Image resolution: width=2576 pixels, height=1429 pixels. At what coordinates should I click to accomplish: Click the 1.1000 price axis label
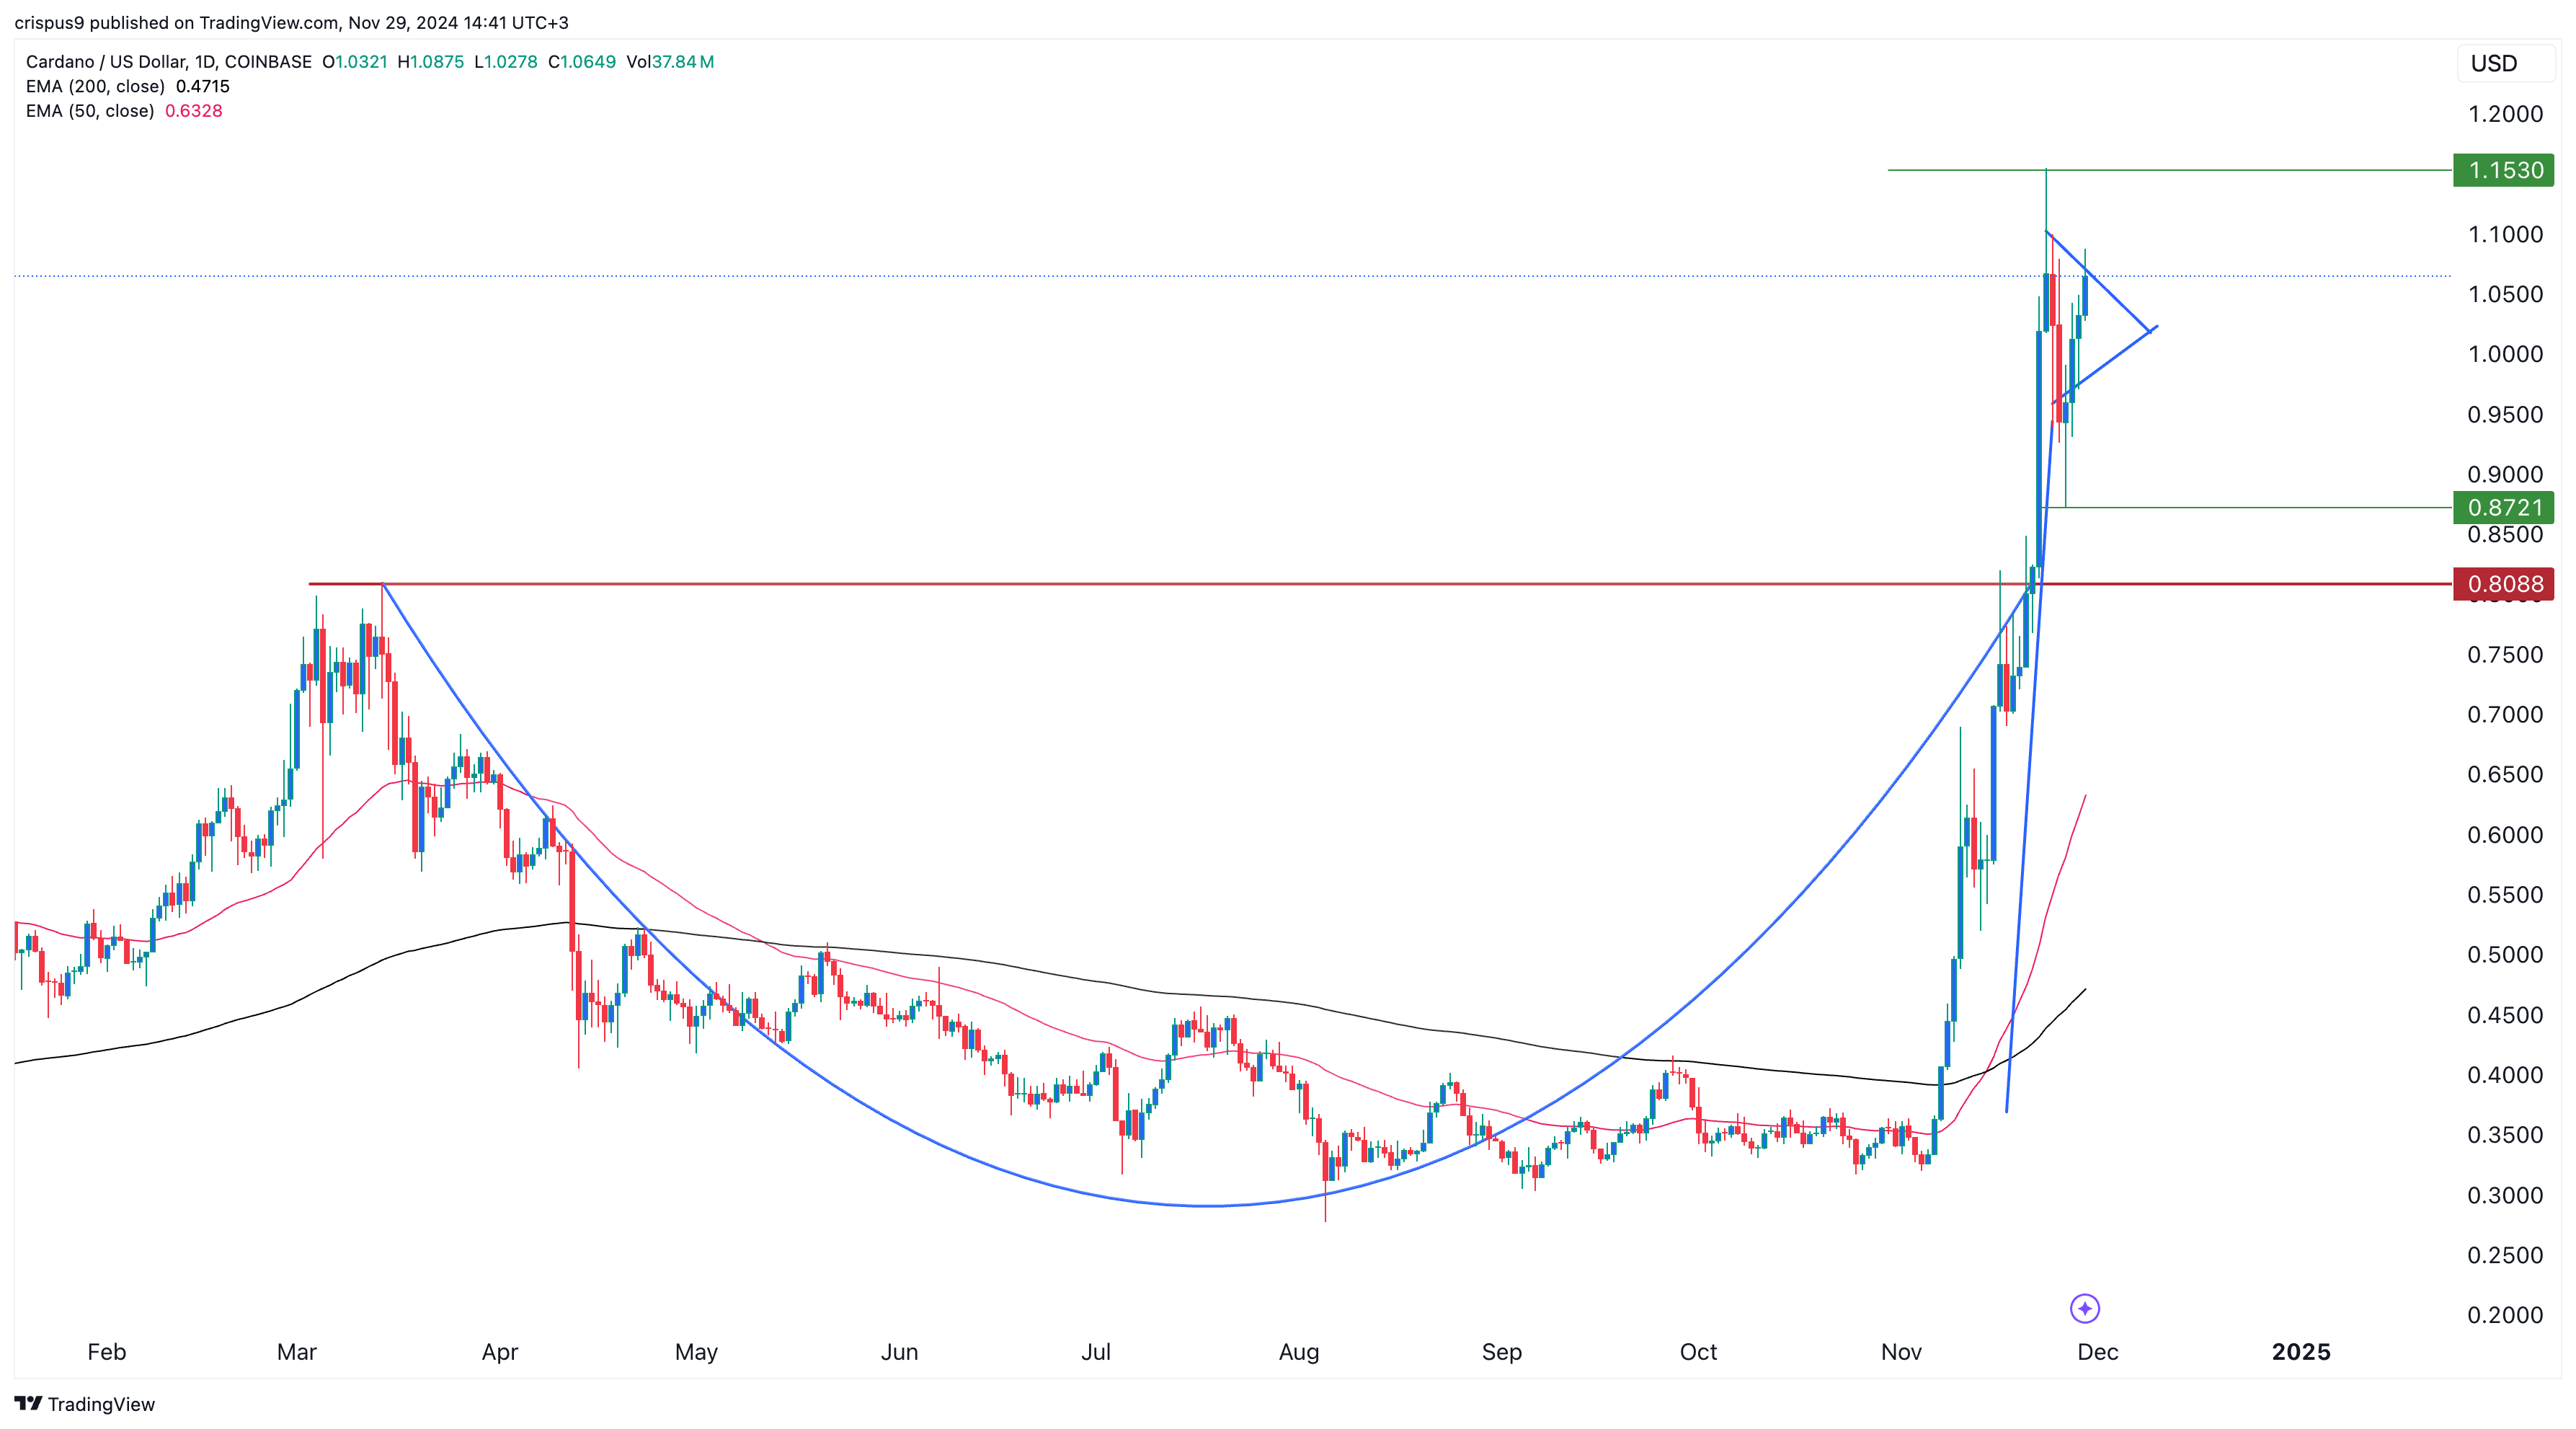point(2505,234)
